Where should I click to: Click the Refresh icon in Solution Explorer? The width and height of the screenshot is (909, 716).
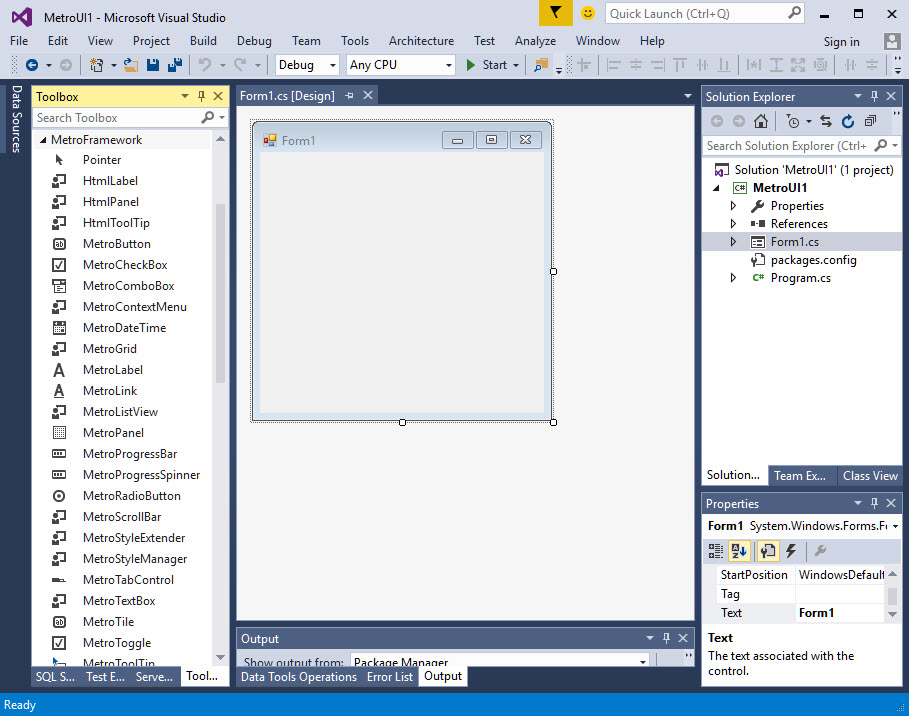[x=848, y=121]
